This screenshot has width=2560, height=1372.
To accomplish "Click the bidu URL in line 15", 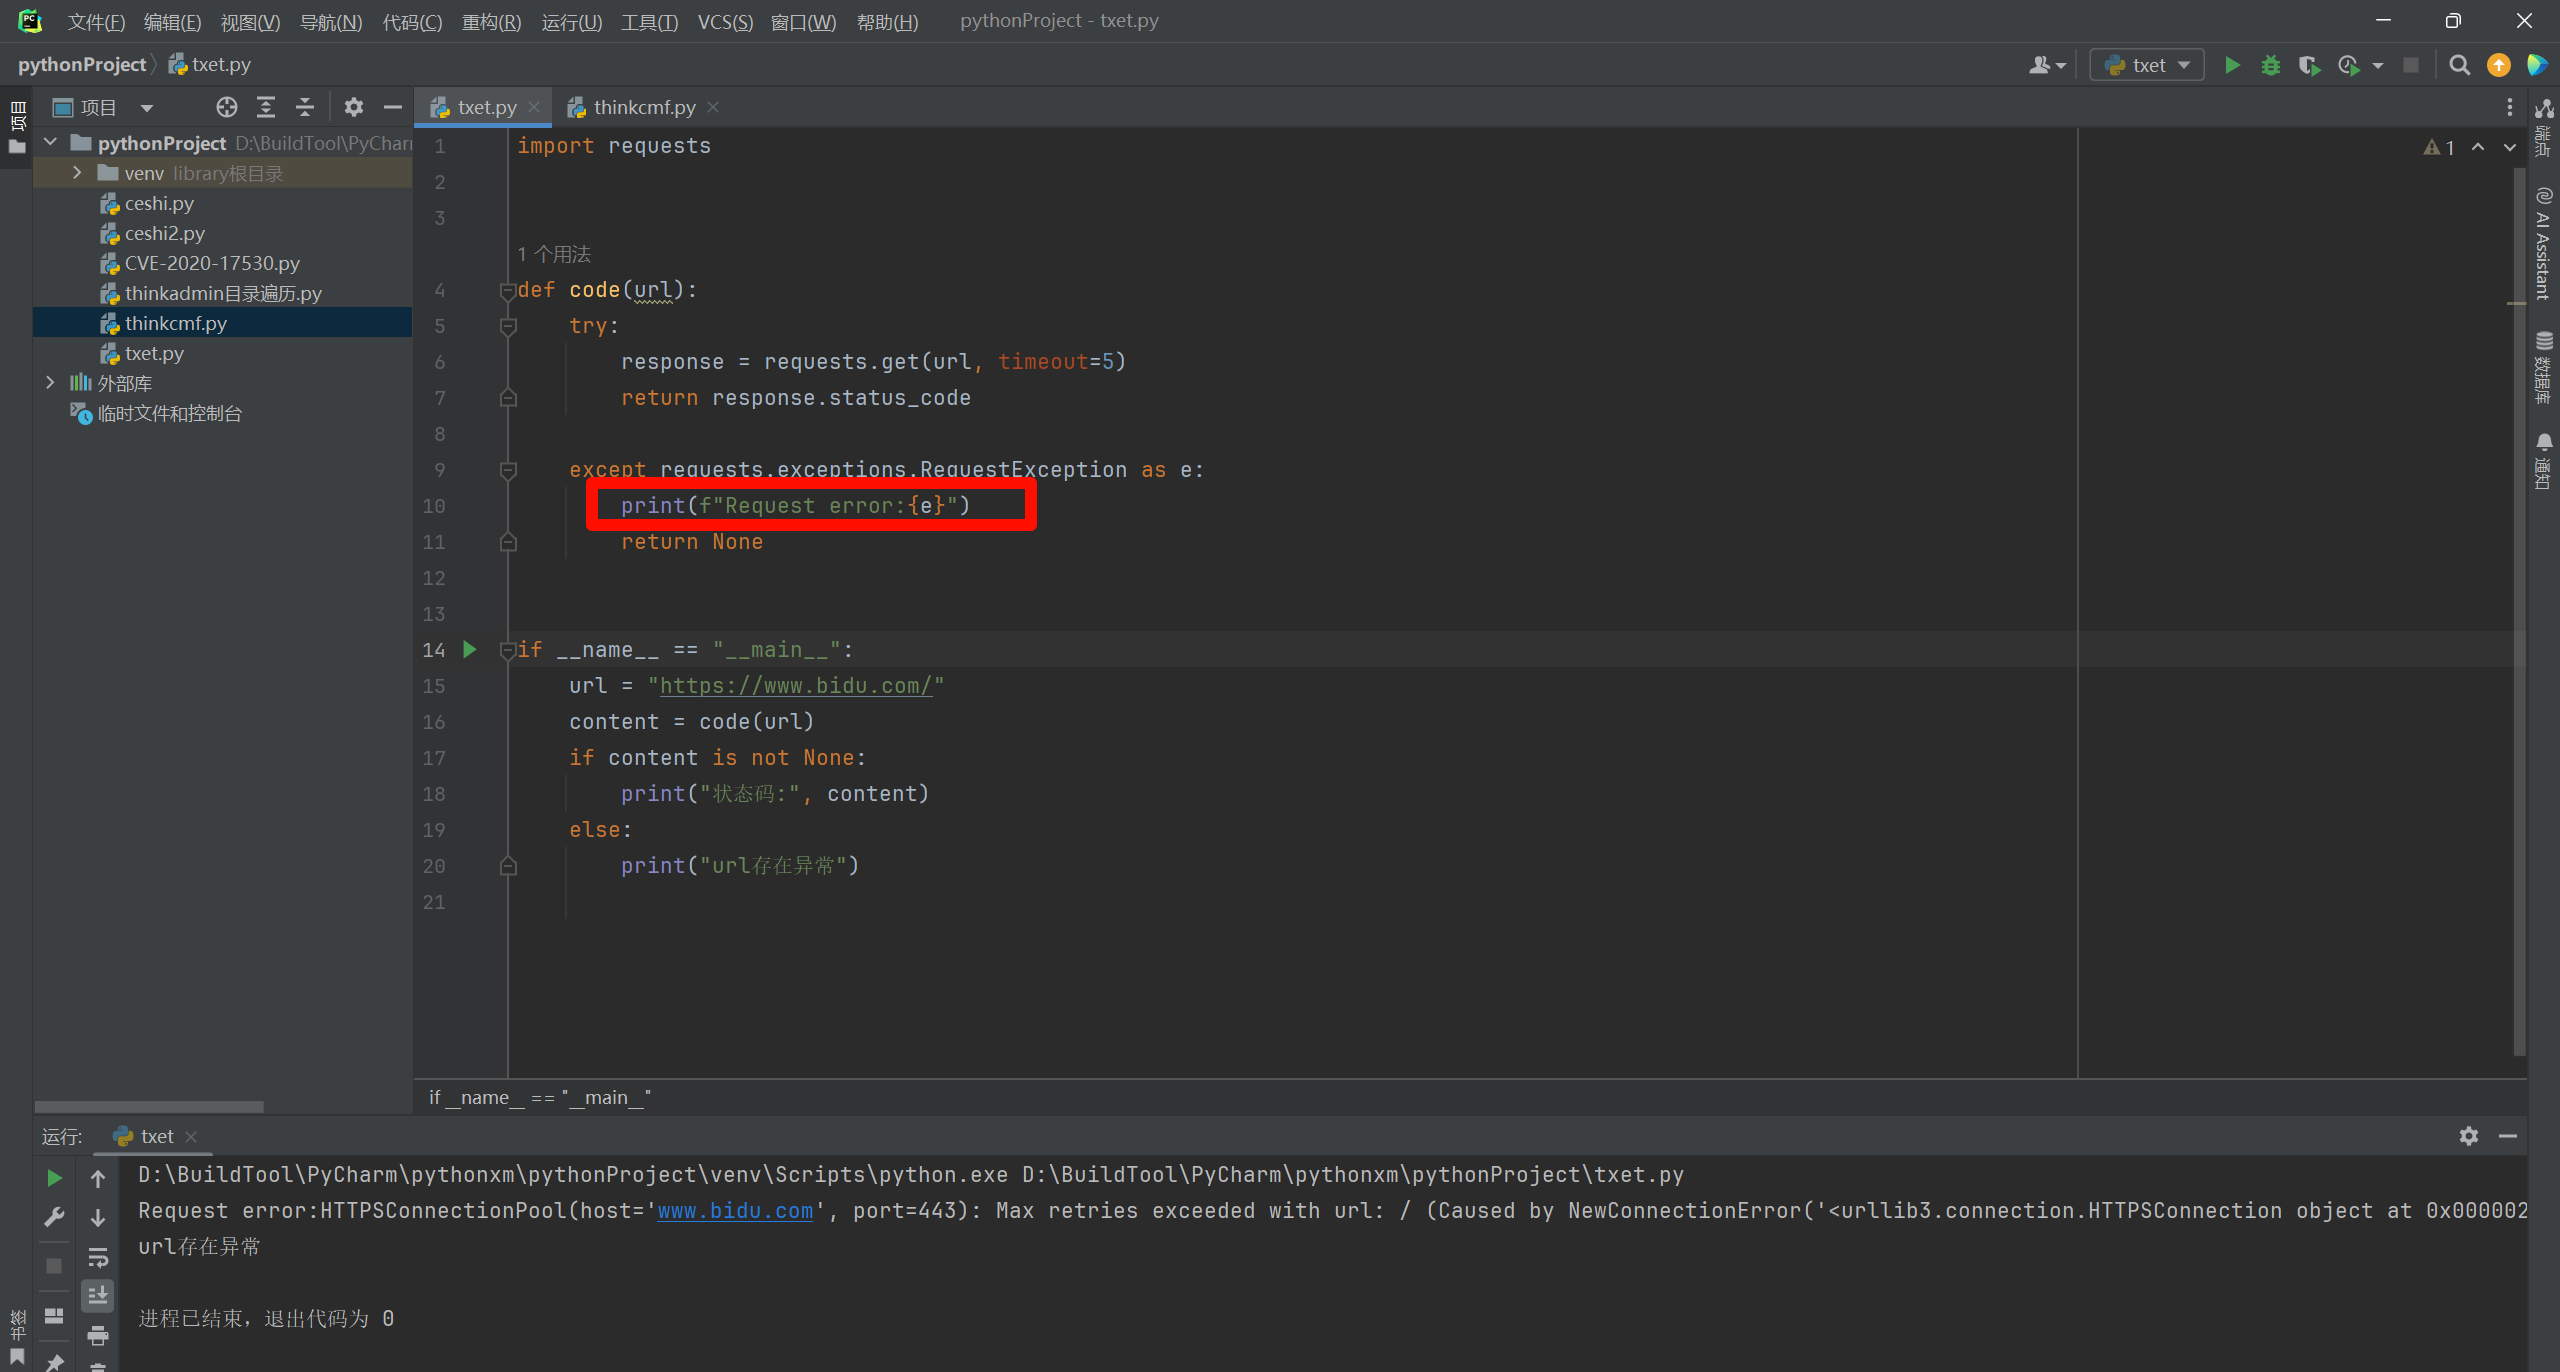I will click(x=796, y=686).
